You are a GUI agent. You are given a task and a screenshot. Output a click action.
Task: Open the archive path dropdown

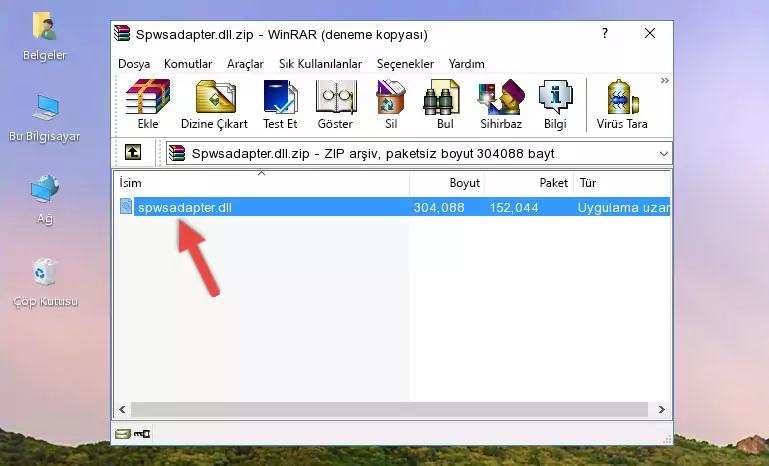tap(664, 154)
